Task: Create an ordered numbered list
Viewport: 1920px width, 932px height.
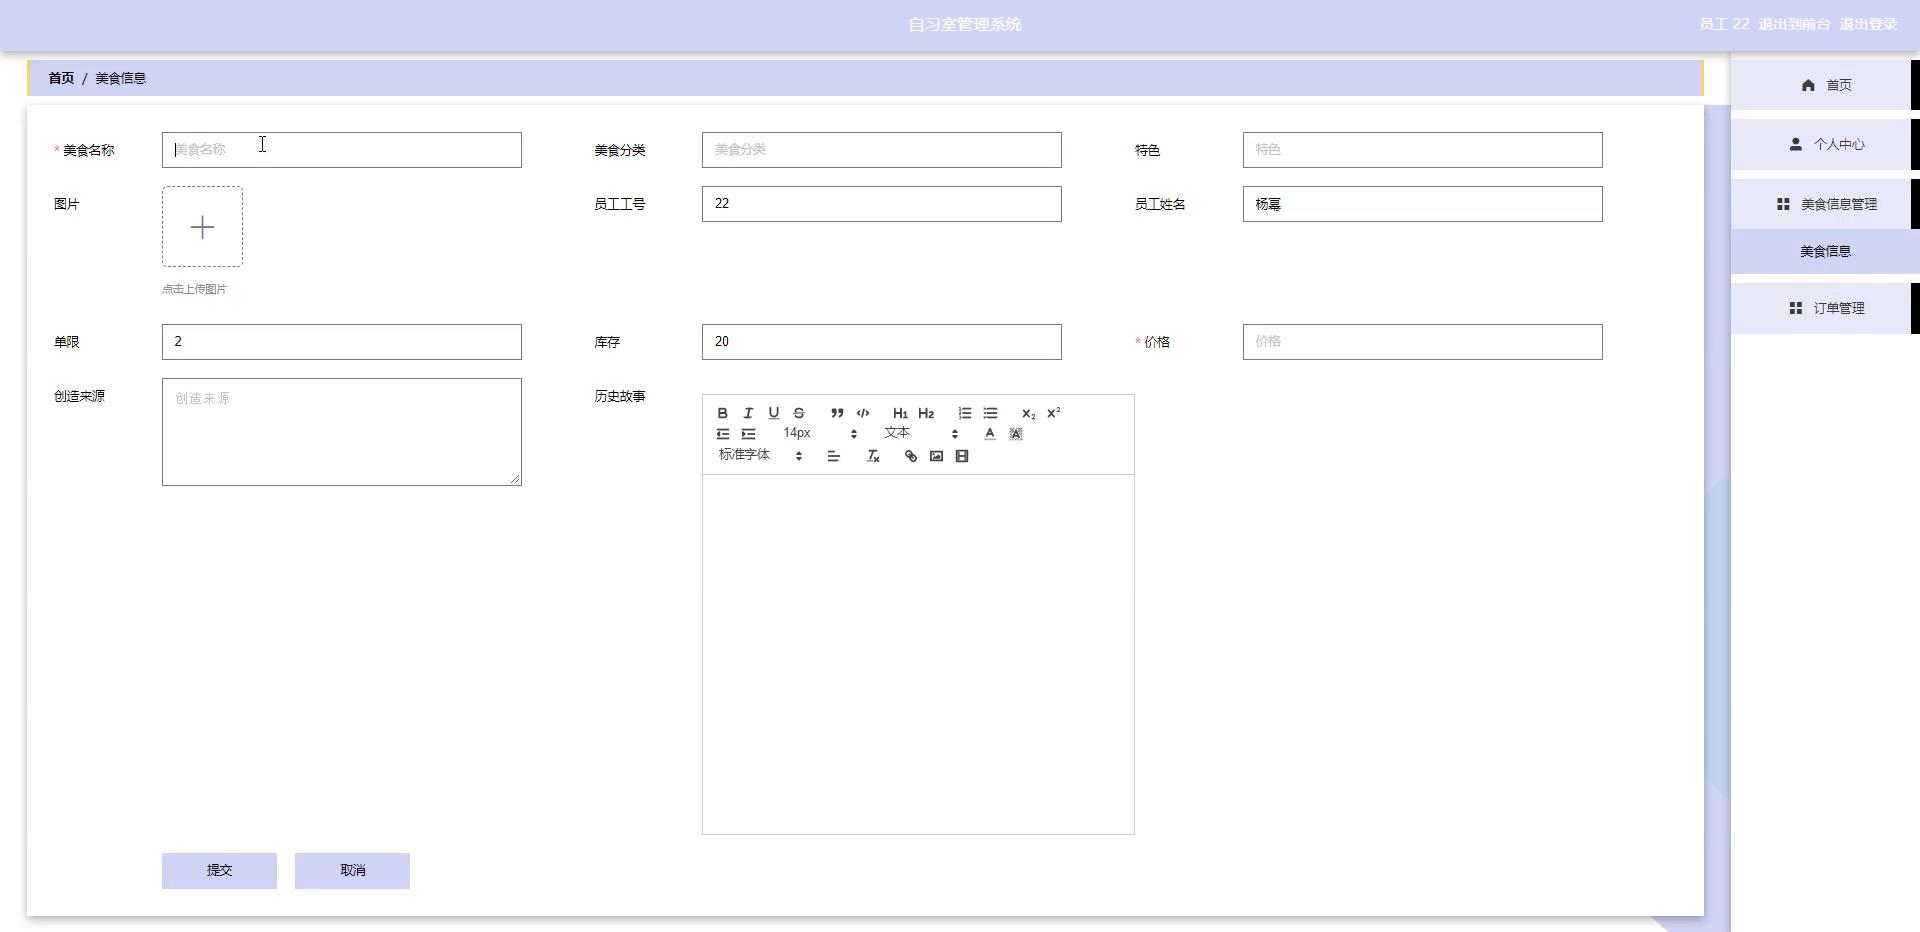Action: pos(964,413)
